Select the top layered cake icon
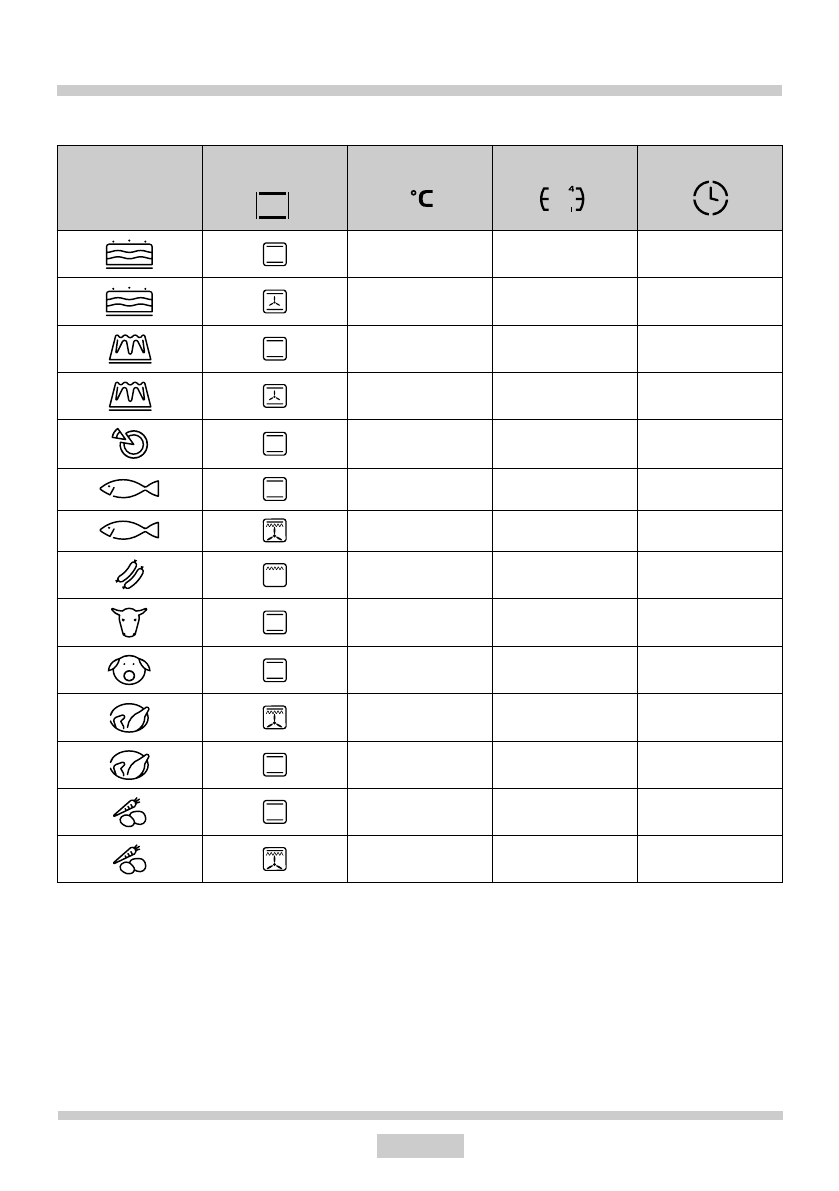839x1191 pixels. [x=129, y=255]
